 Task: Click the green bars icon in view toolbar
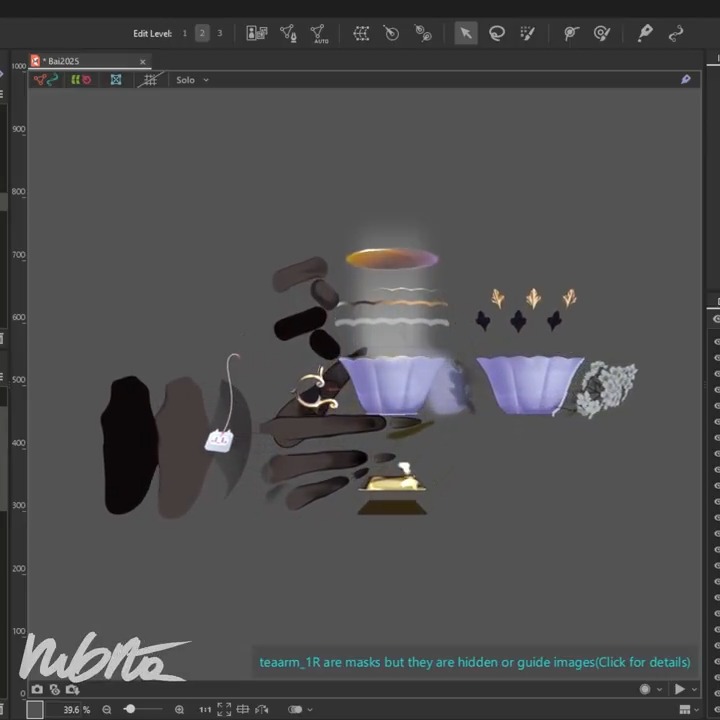pos(75,80)
